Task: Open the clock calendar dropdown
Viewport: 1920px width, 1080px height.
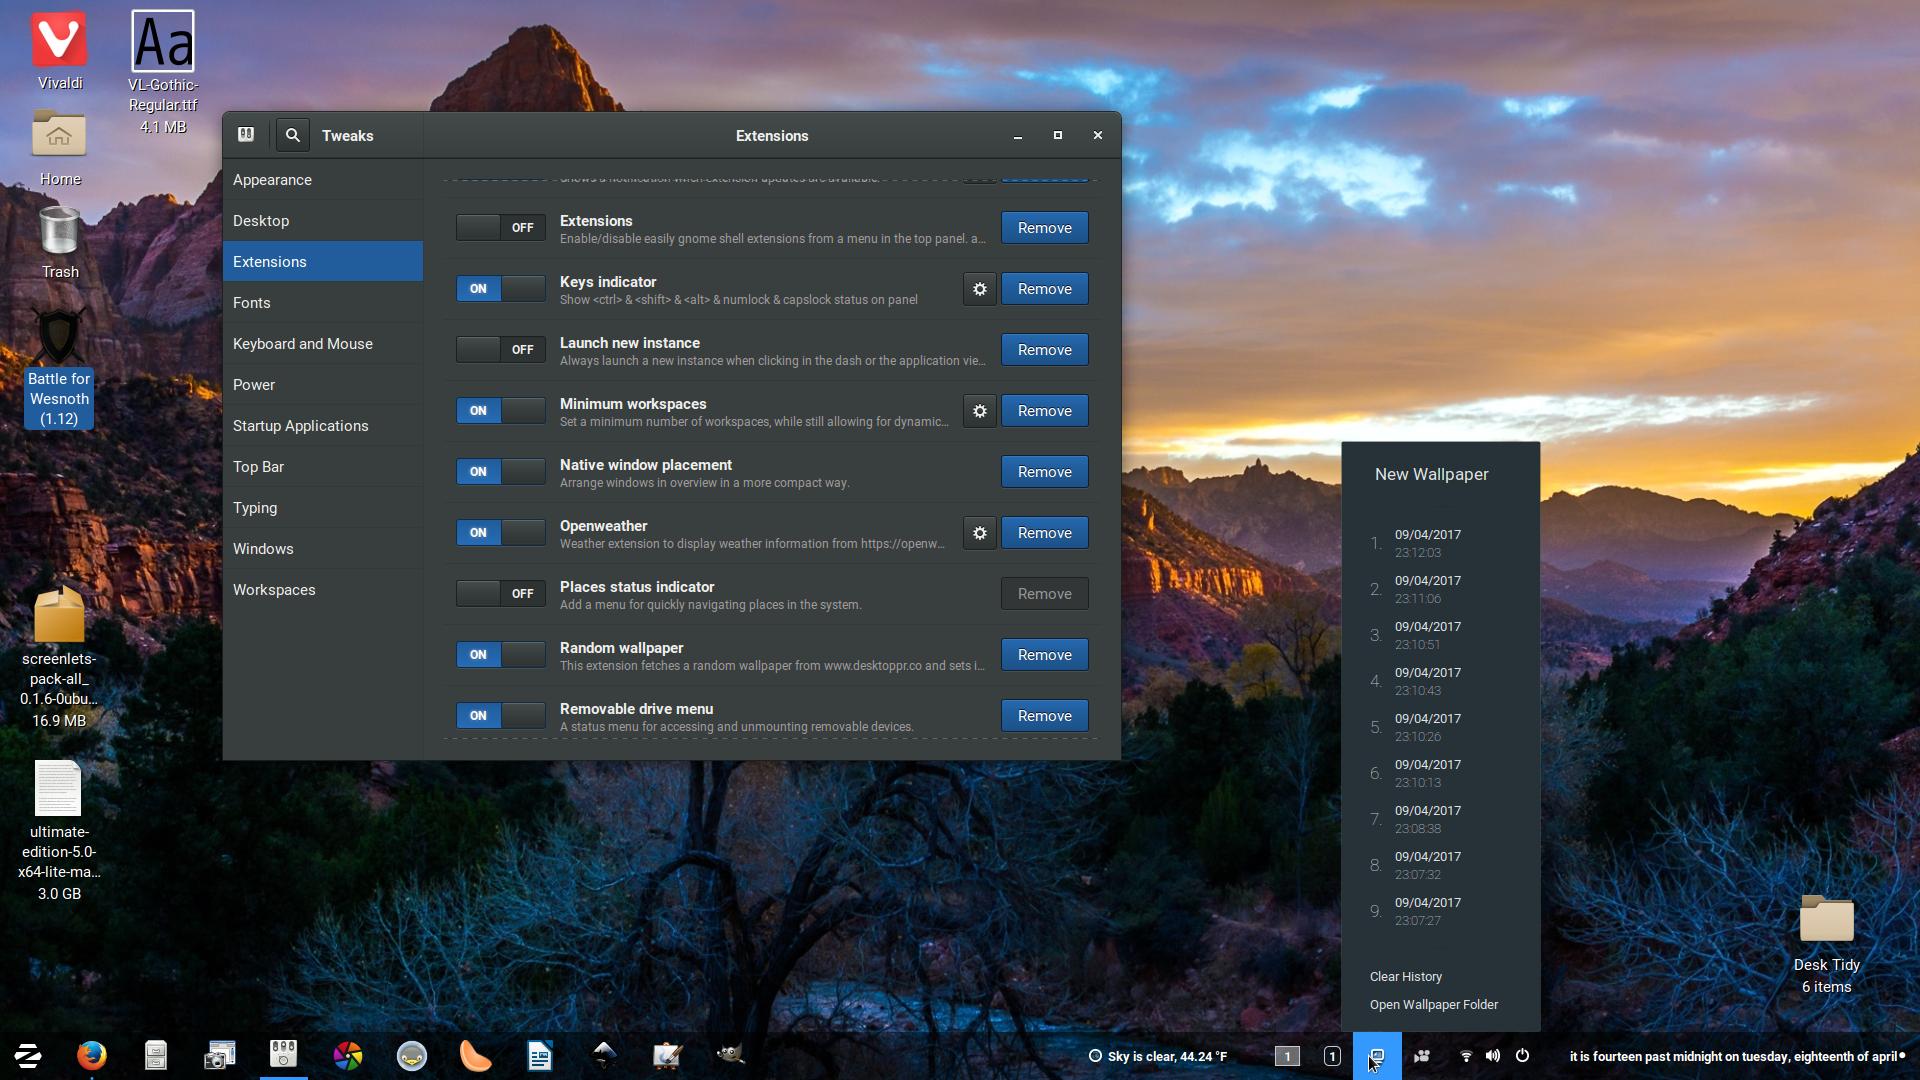Action: tap(1735, 1056)
